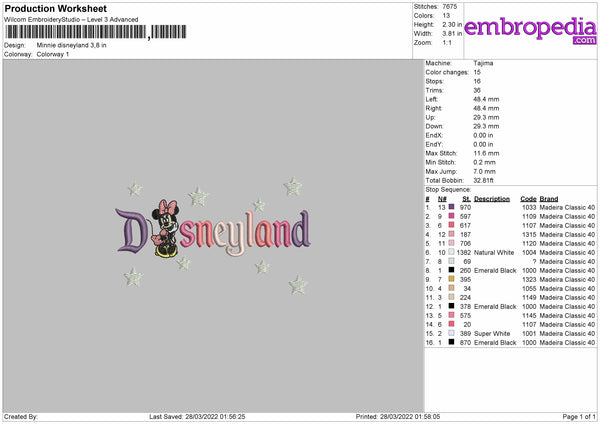Click the Stitches value '7675'
The image size is (600, 424).
click(450, 7)
